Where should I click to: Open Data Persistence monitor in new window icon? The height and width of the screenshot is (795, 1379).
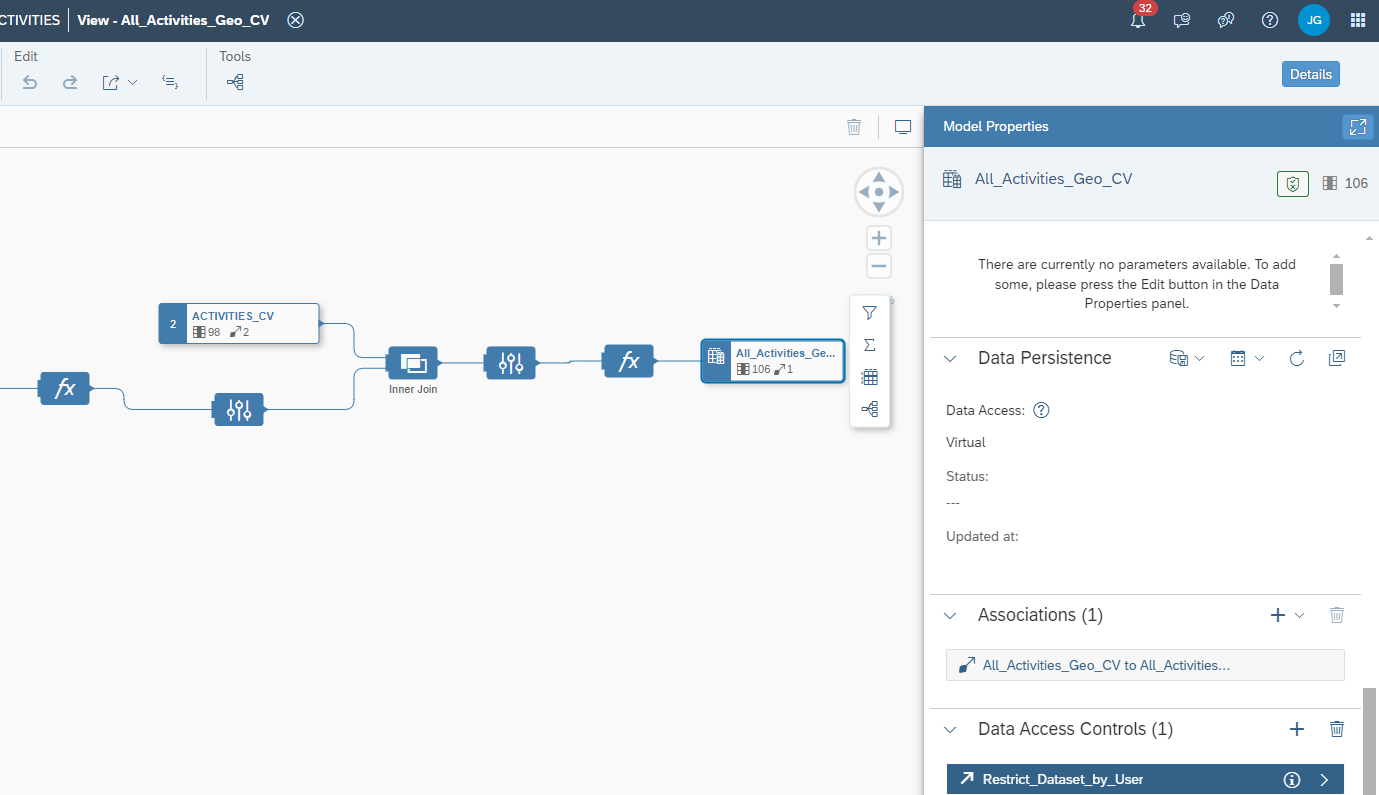pyautogui.click(x=1336, y=357)
